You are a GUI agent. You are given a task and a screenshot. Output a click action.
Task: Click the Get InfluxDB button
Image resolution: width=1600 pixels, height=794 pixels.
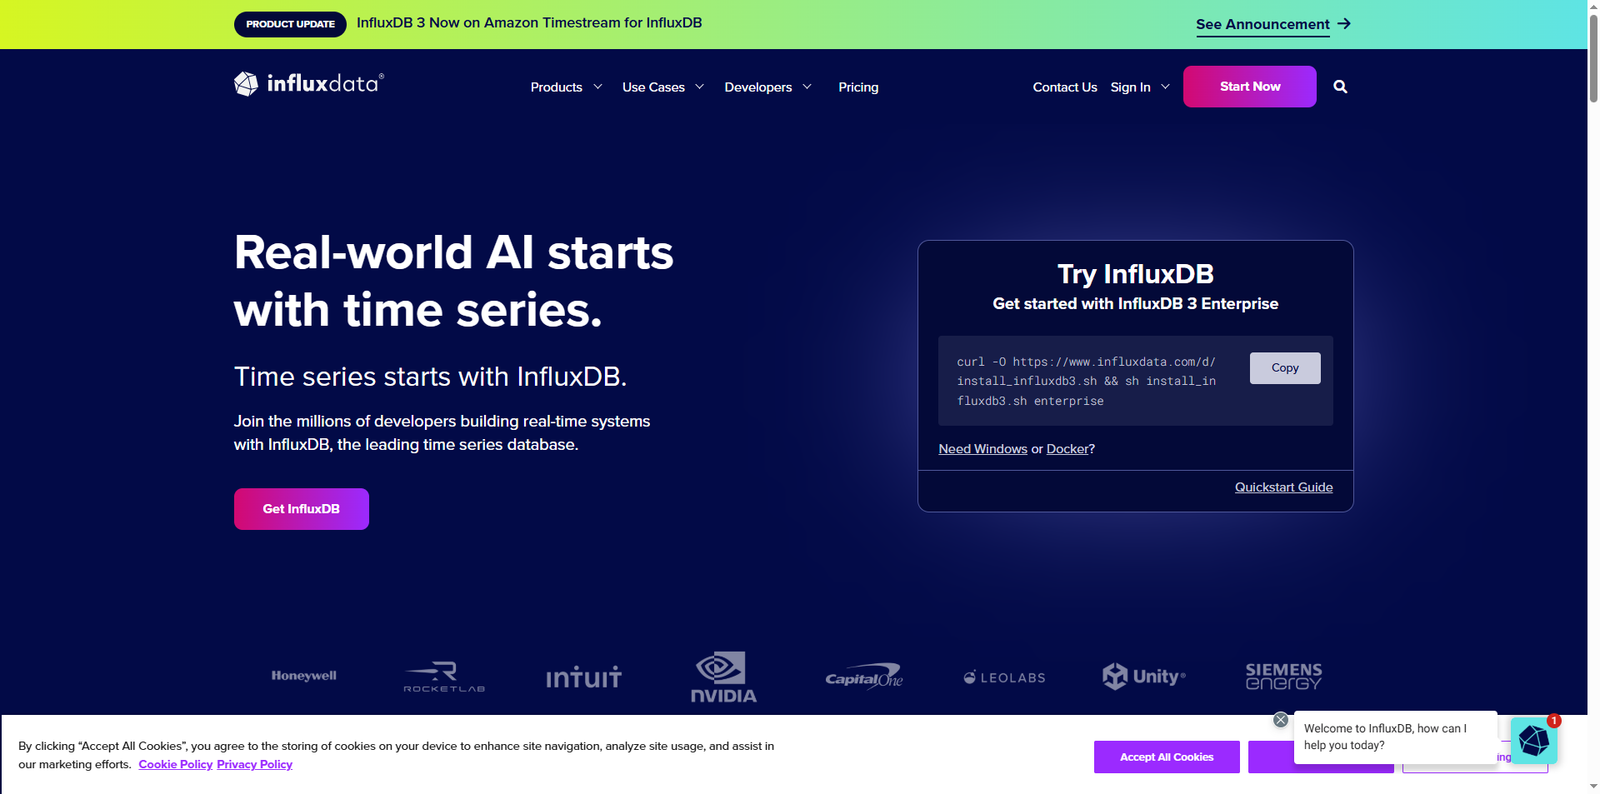point(301,509)
